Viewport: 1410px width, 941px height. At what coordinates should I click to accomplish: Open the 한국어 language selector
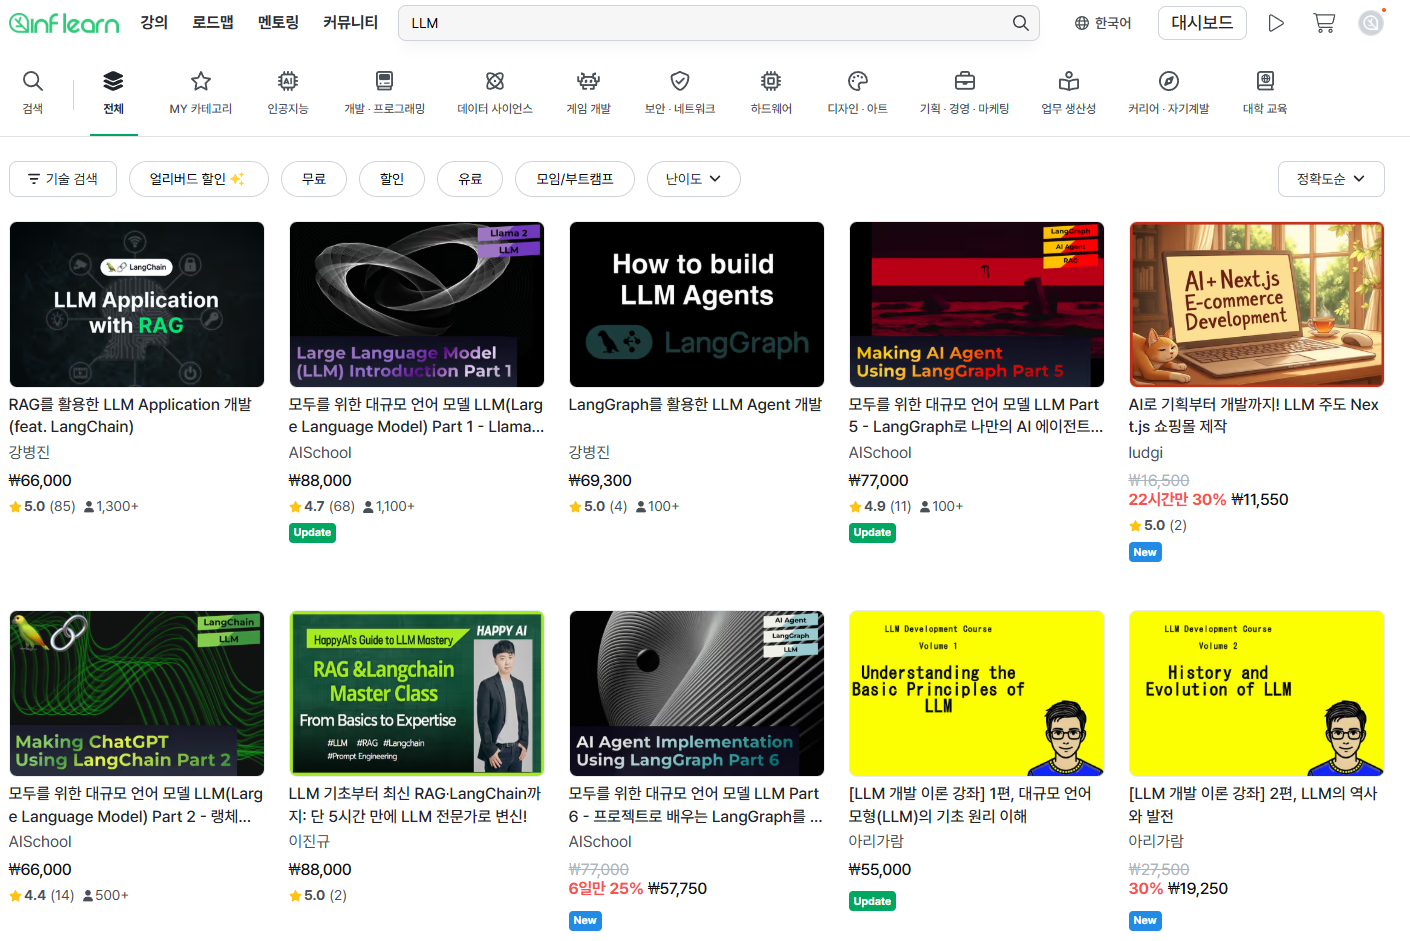coord(1103,23)
